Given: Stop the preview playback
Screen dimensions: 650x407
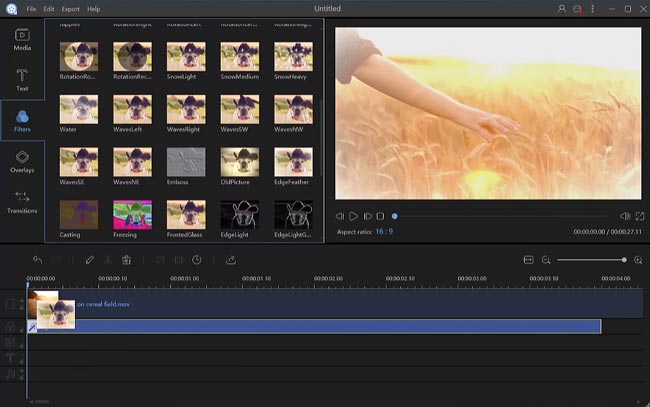Looking at the screenshot, I should click(380, 216).
